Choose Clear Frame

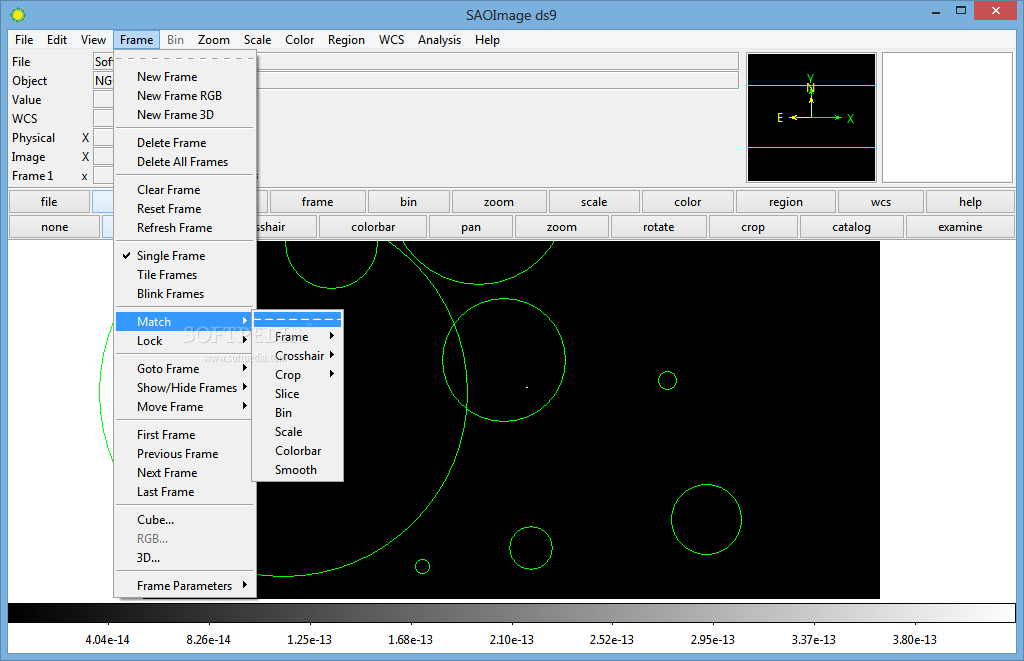pos(185,189)
